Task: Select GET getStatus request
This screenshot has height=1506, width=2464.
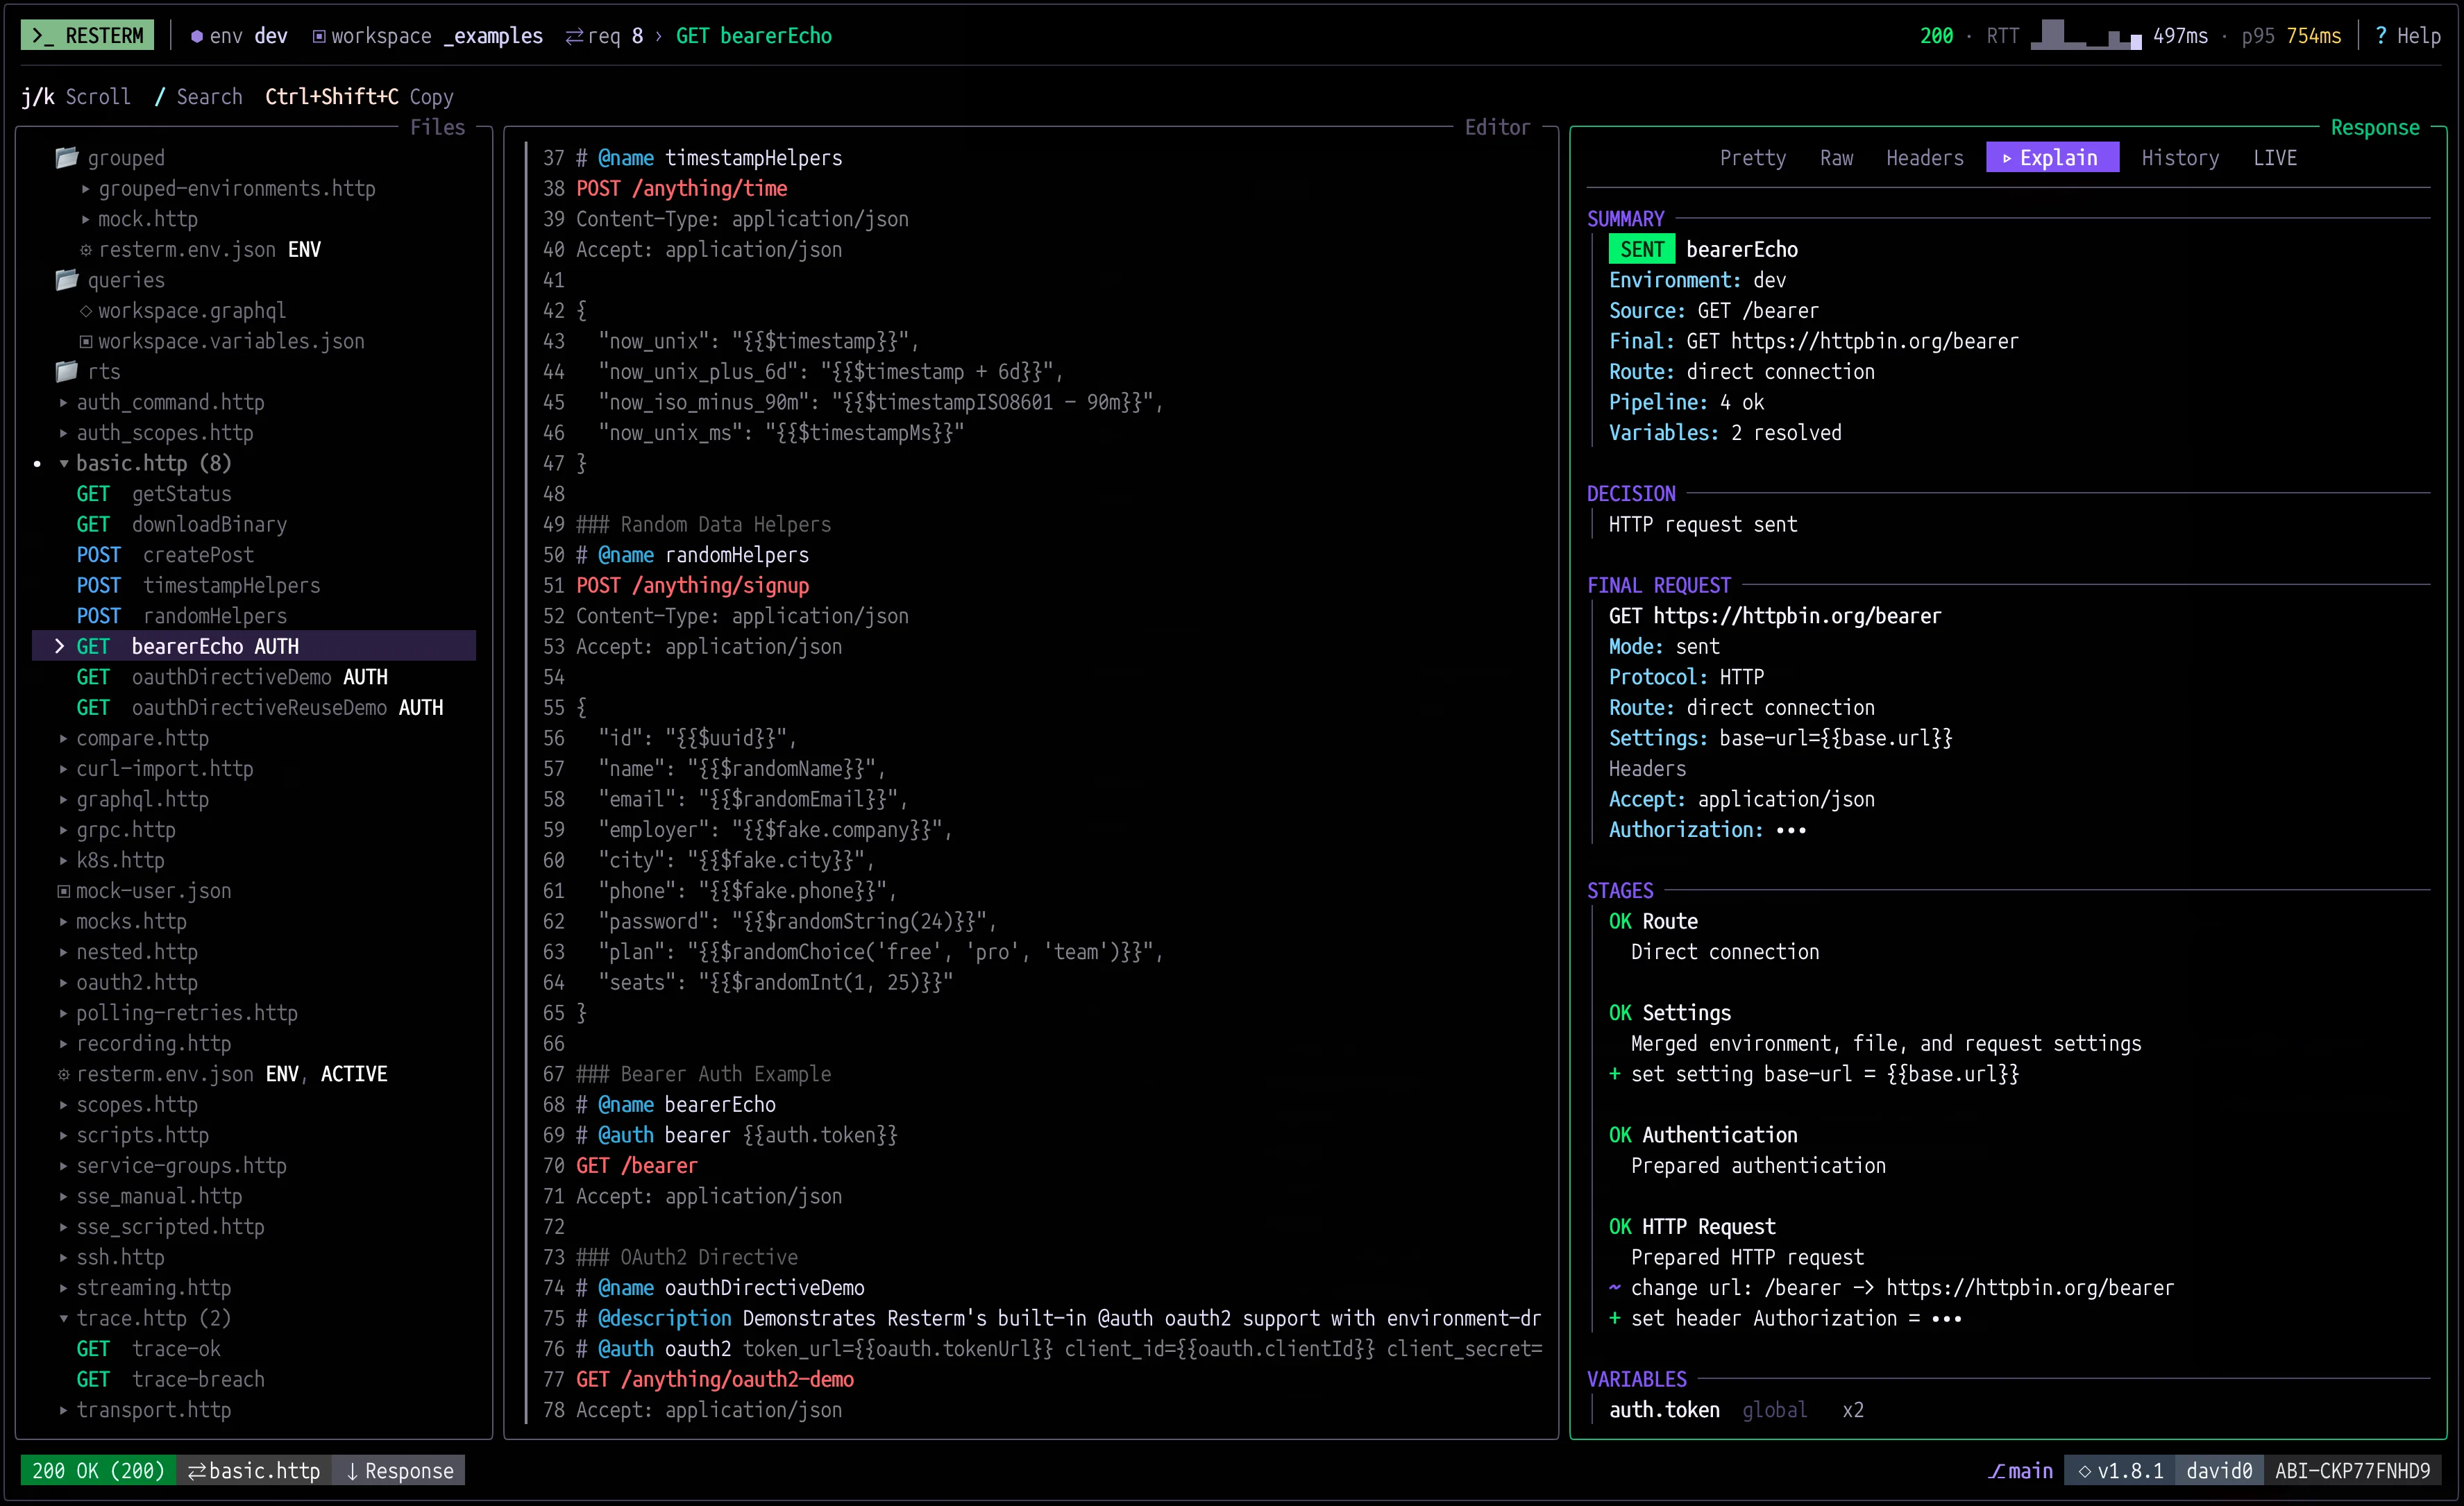Action: pos(154,494)
